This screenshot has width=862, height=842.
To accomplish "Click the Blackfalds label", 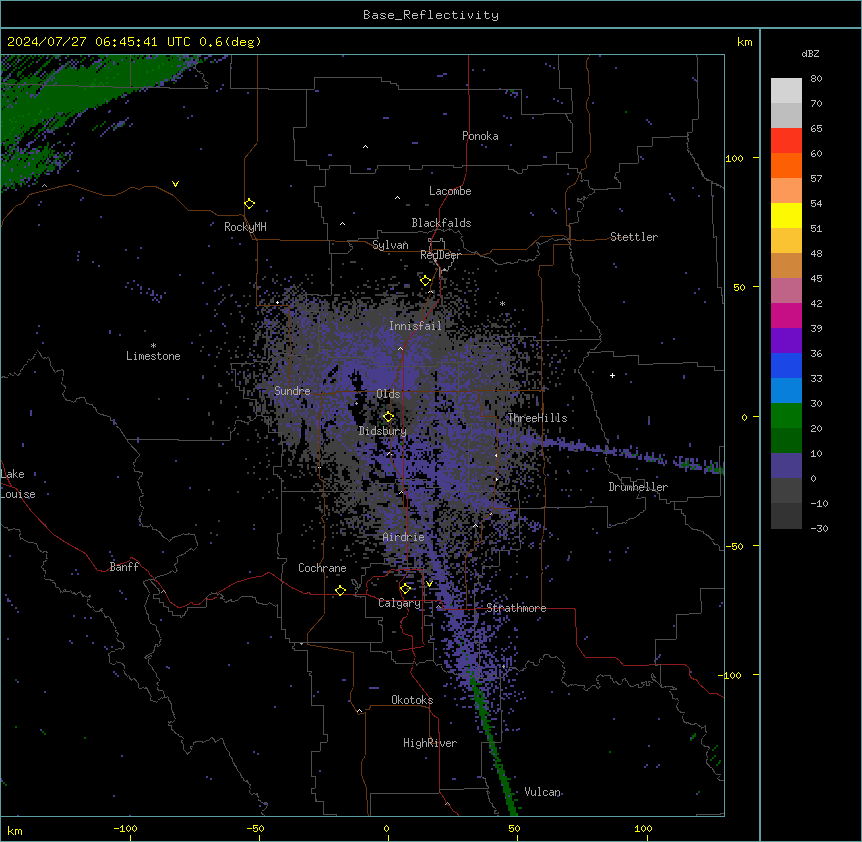I will tap(441, 223).
